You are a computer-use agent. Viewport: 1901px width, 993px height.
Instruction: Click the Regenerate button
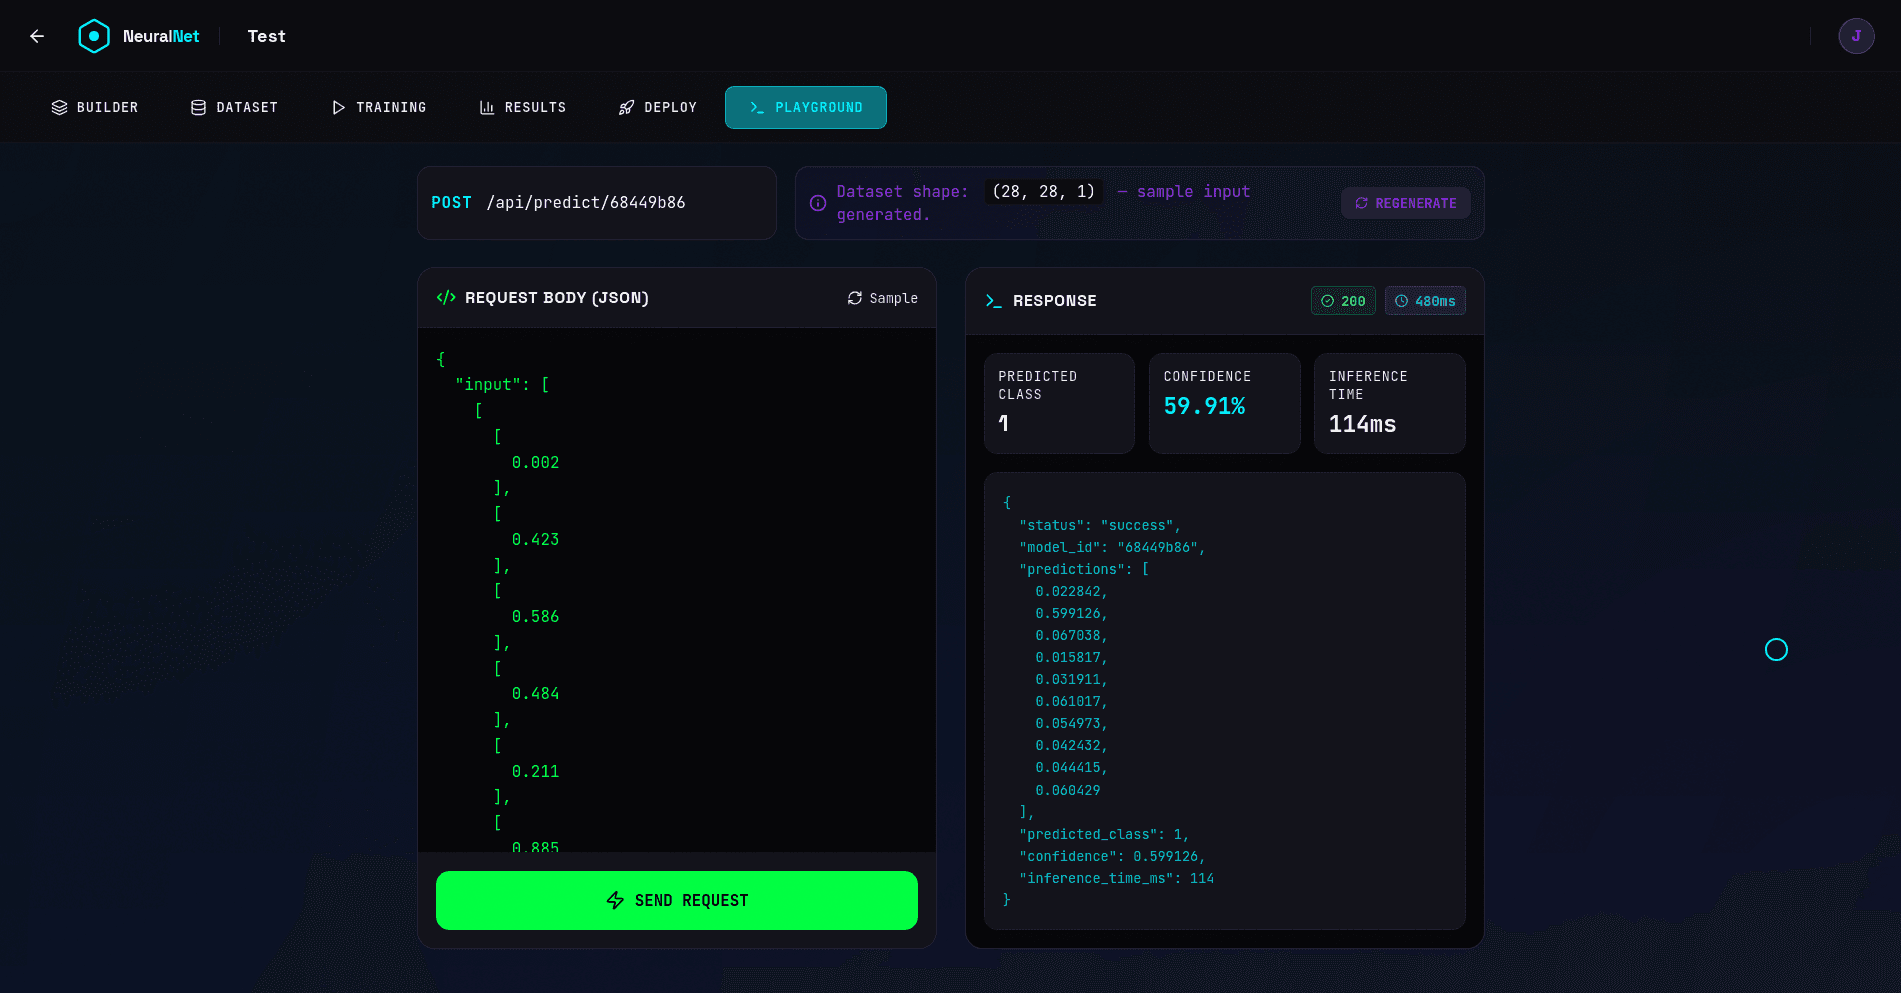click(x=1406, y=203)
